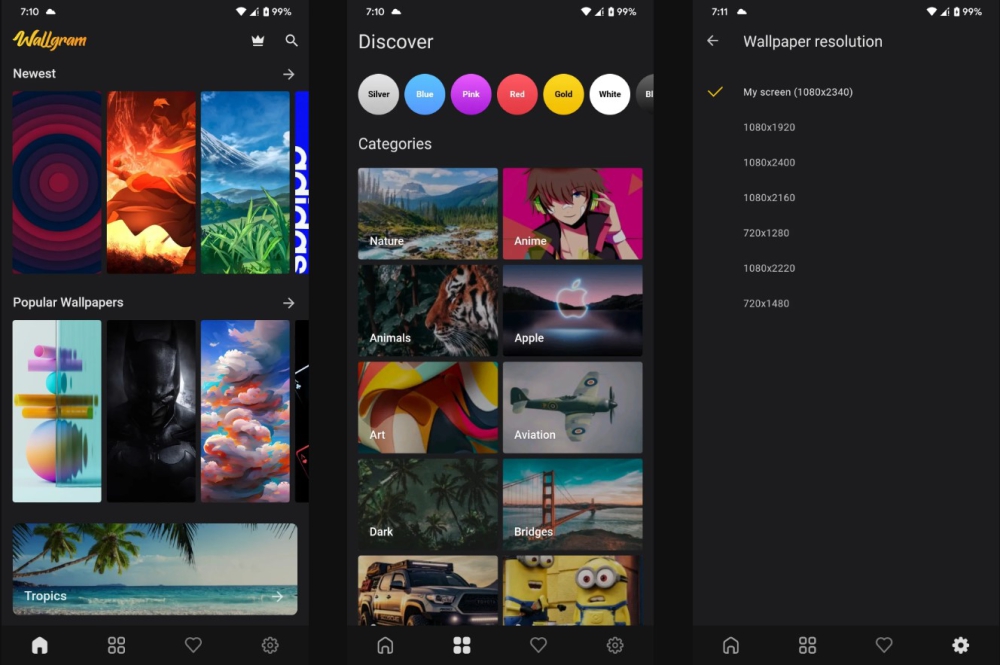
Task: Pick the Gold color filter swatch
Action: pyautogui.click(x=564, y=94)
